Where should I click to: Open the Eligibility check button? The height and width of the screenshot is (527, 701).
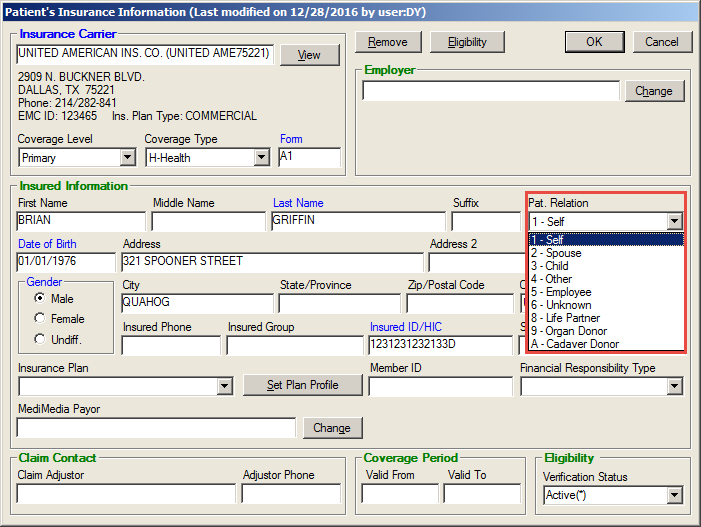[467, 42]
